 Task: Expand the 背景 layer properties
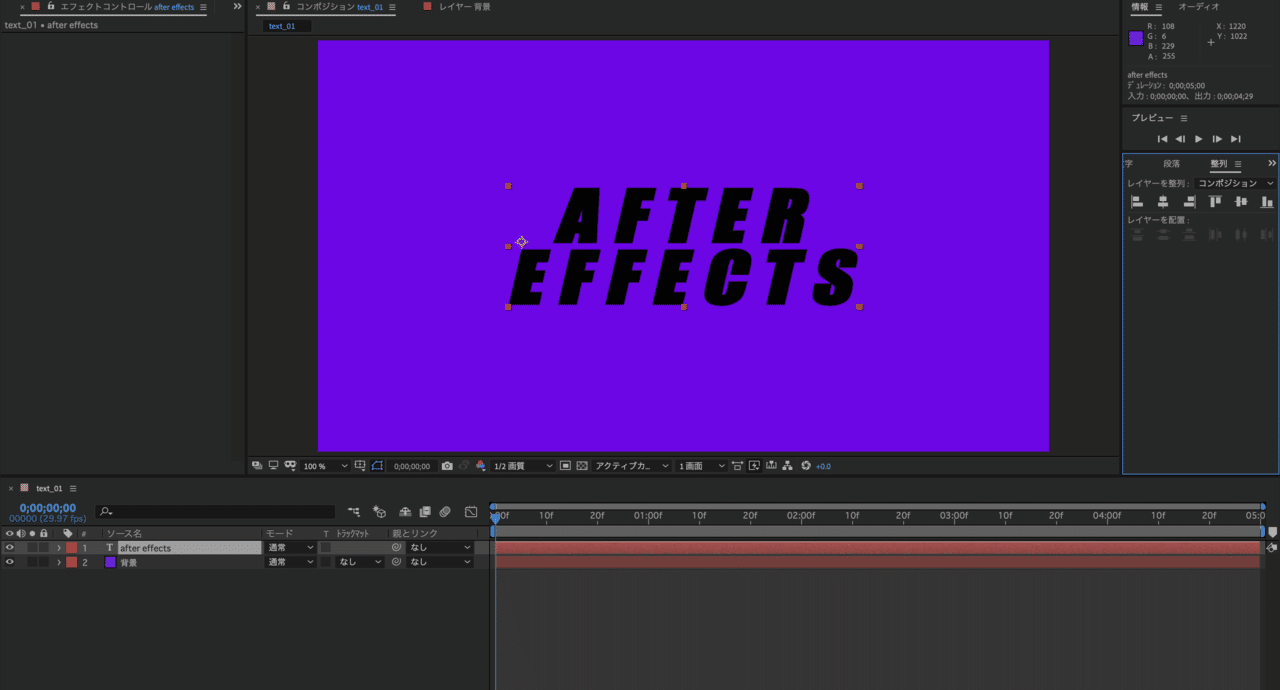pyautogui.click(x=59, y=562)
